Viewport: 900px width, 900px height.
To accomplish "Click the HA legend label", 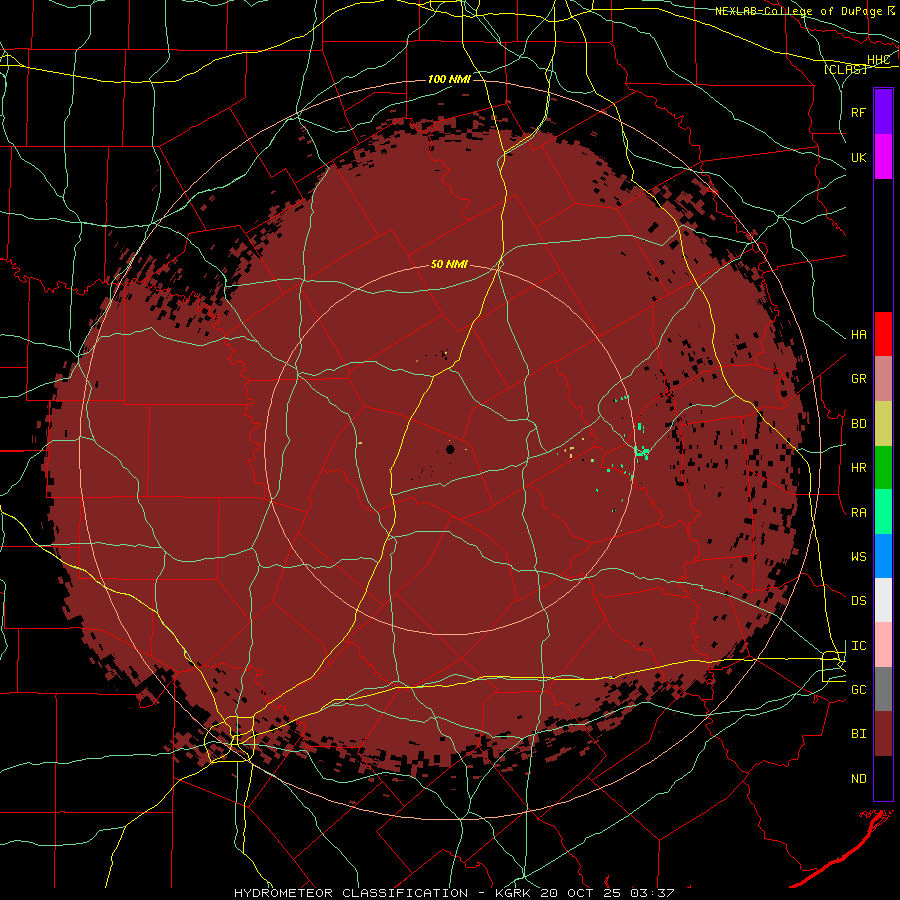I will coord(858,334).
